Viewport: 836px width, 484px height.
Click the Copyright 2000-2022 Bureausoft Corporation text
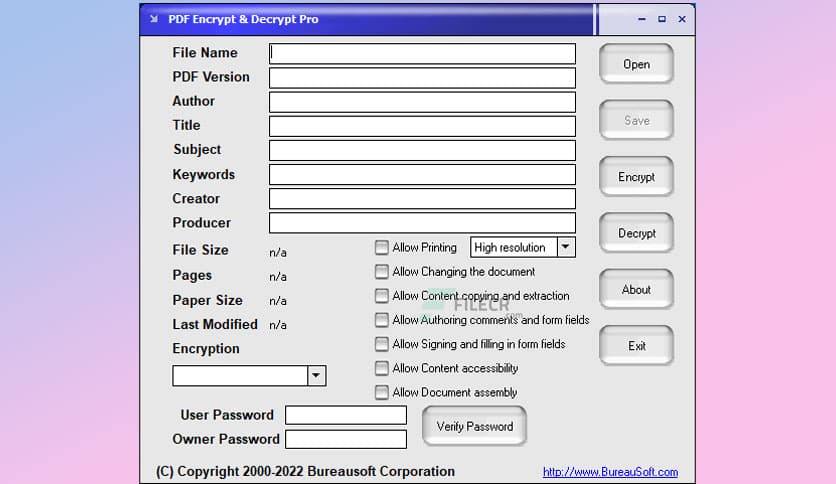click(305, 472)
